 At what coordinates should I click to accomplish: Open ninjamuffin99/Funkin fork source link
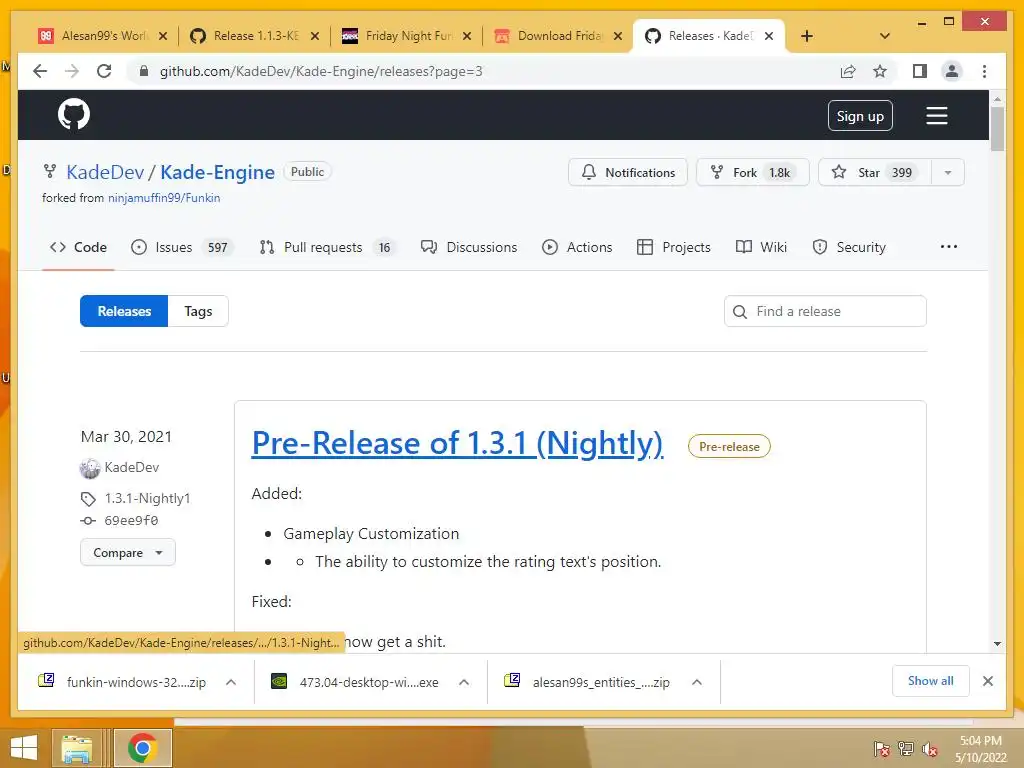164,198
